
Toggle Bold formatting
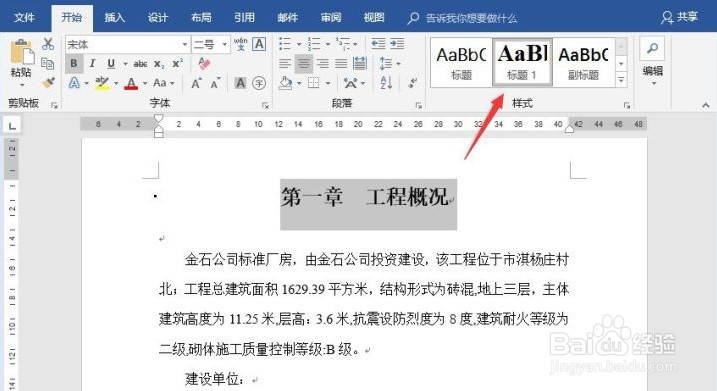coord(74,64)
